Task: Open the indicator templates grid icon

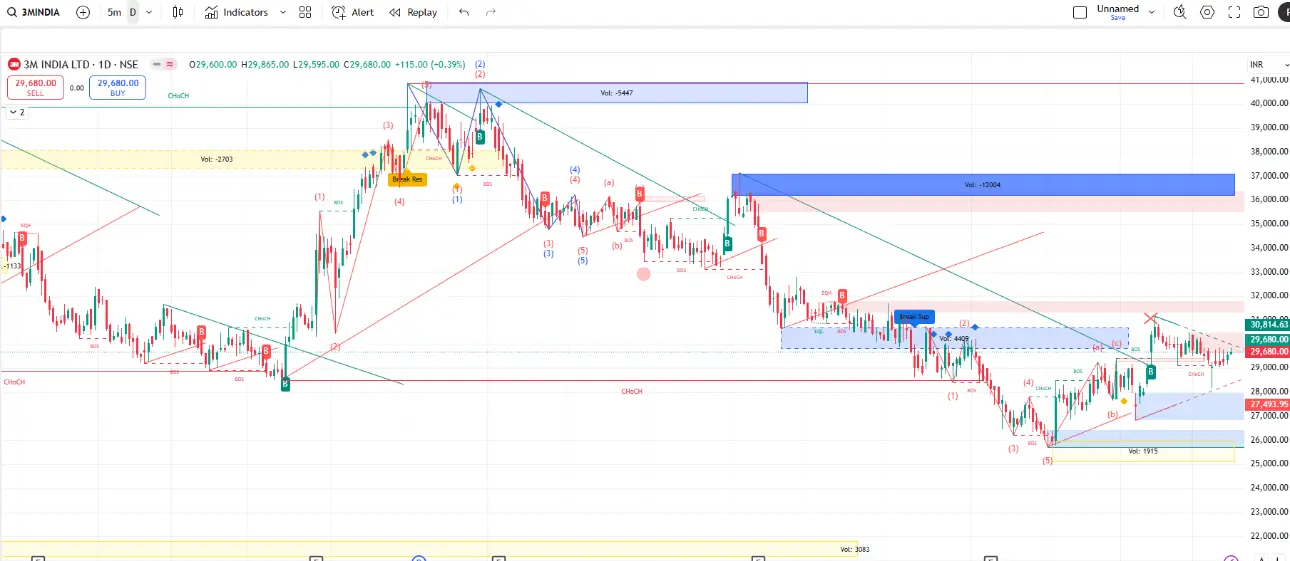Action: pyautogui.click(x=304, y=12)
